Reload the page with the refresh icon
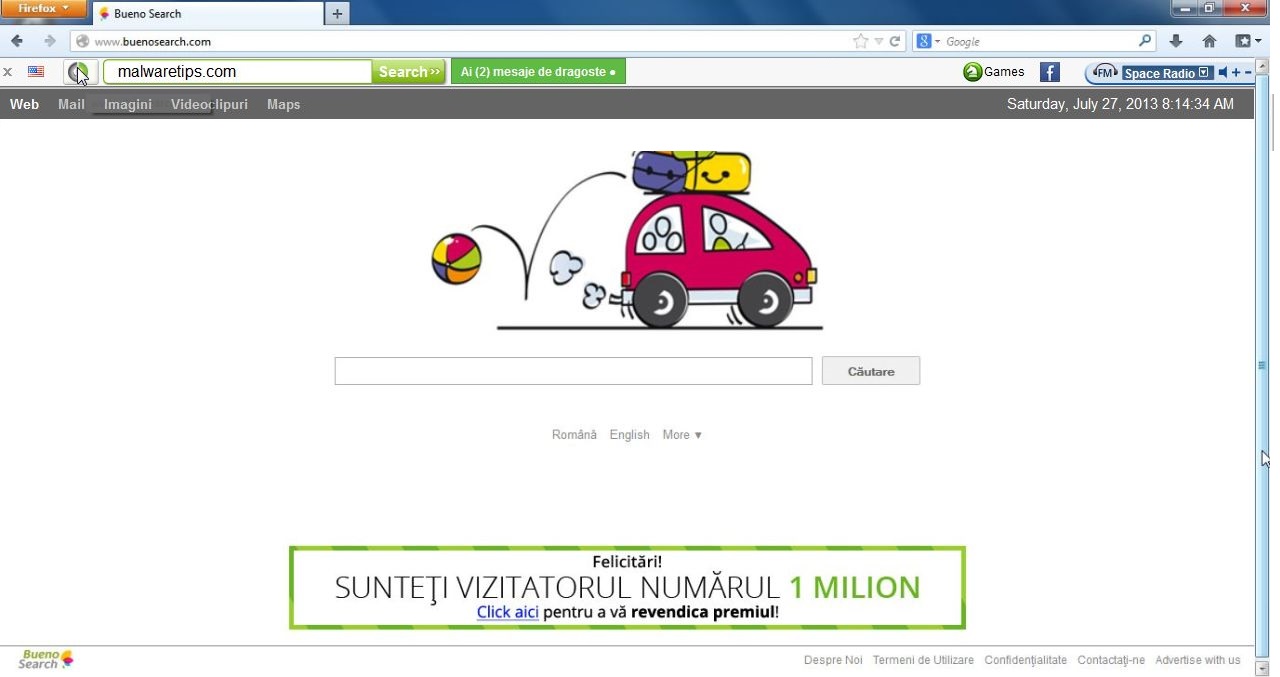 895,41
